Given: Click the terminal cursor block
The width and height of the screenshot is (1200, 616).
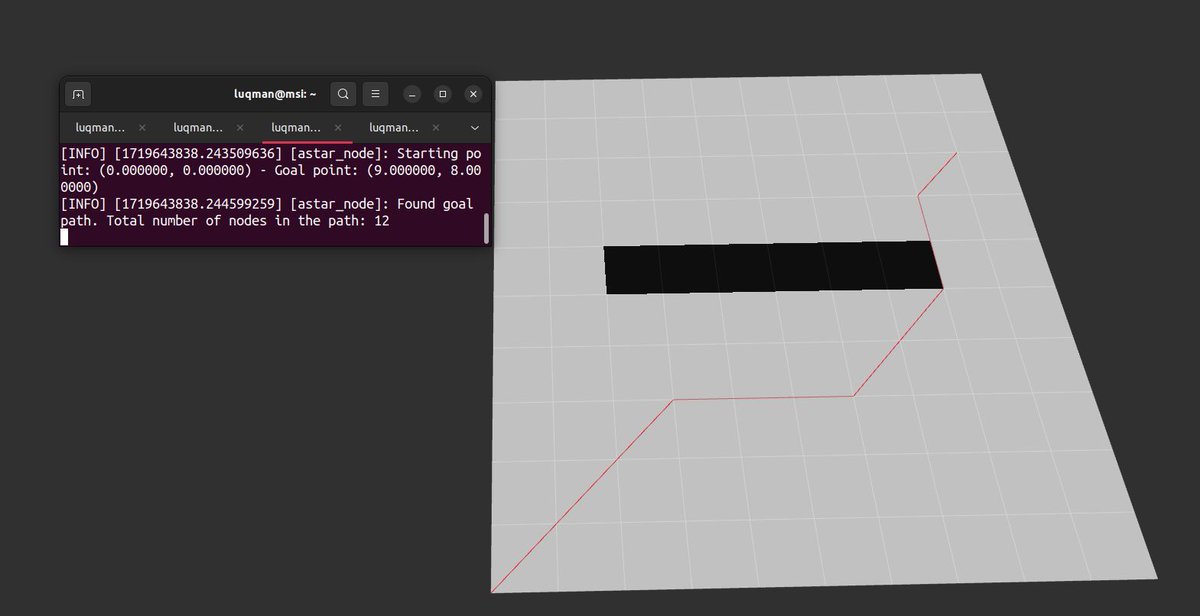Looking at the screenshot, I should 64,237.
